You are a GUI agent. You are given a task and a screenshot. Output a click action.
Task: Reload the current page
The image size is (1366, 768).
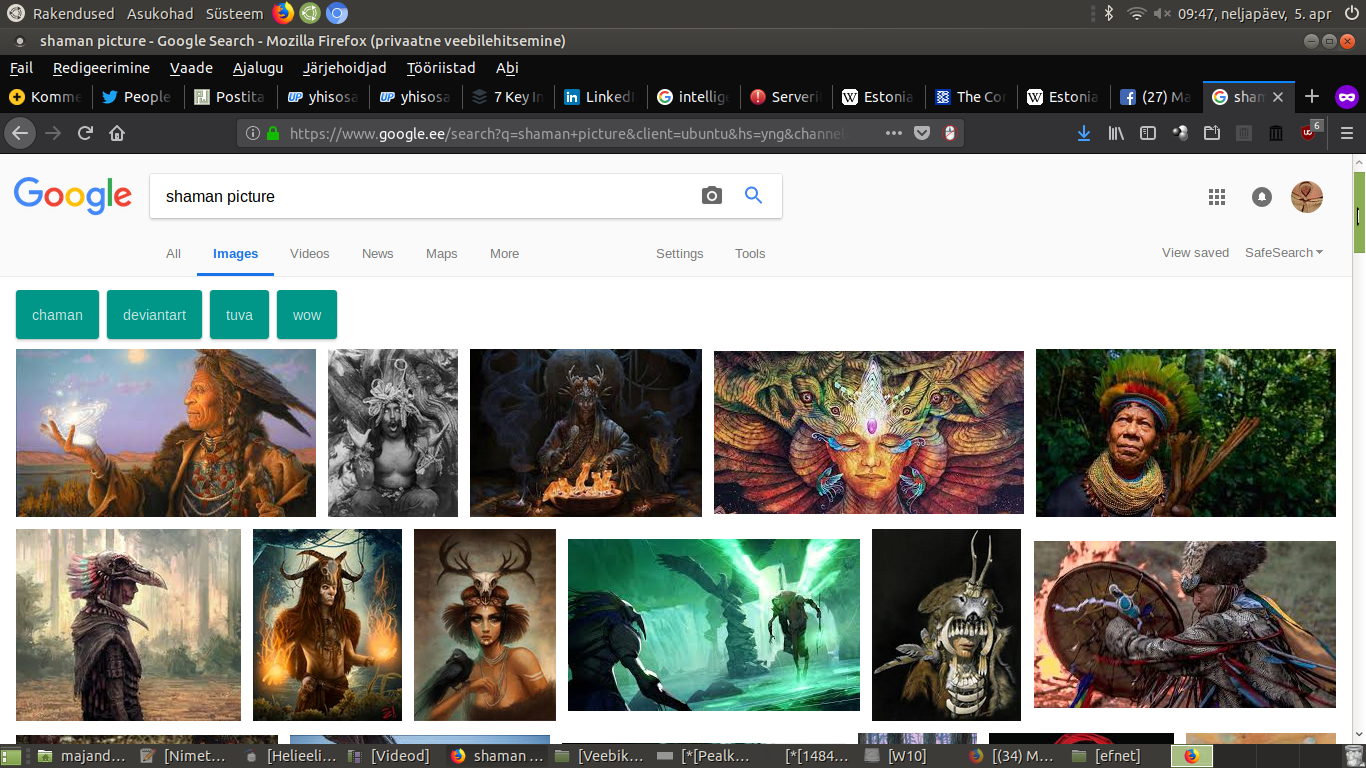(x=85, y=133)
